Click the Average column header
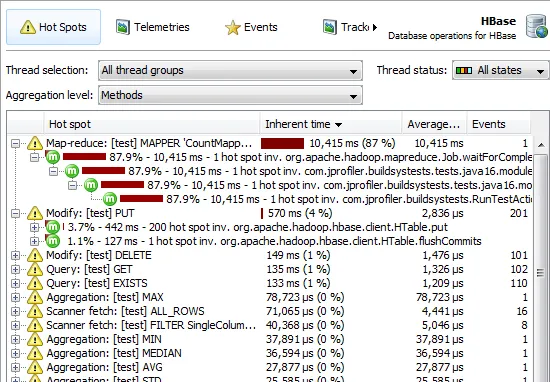The width and height of the screenshot is (550, 382). pyautogui.click(x=434, y=124)
